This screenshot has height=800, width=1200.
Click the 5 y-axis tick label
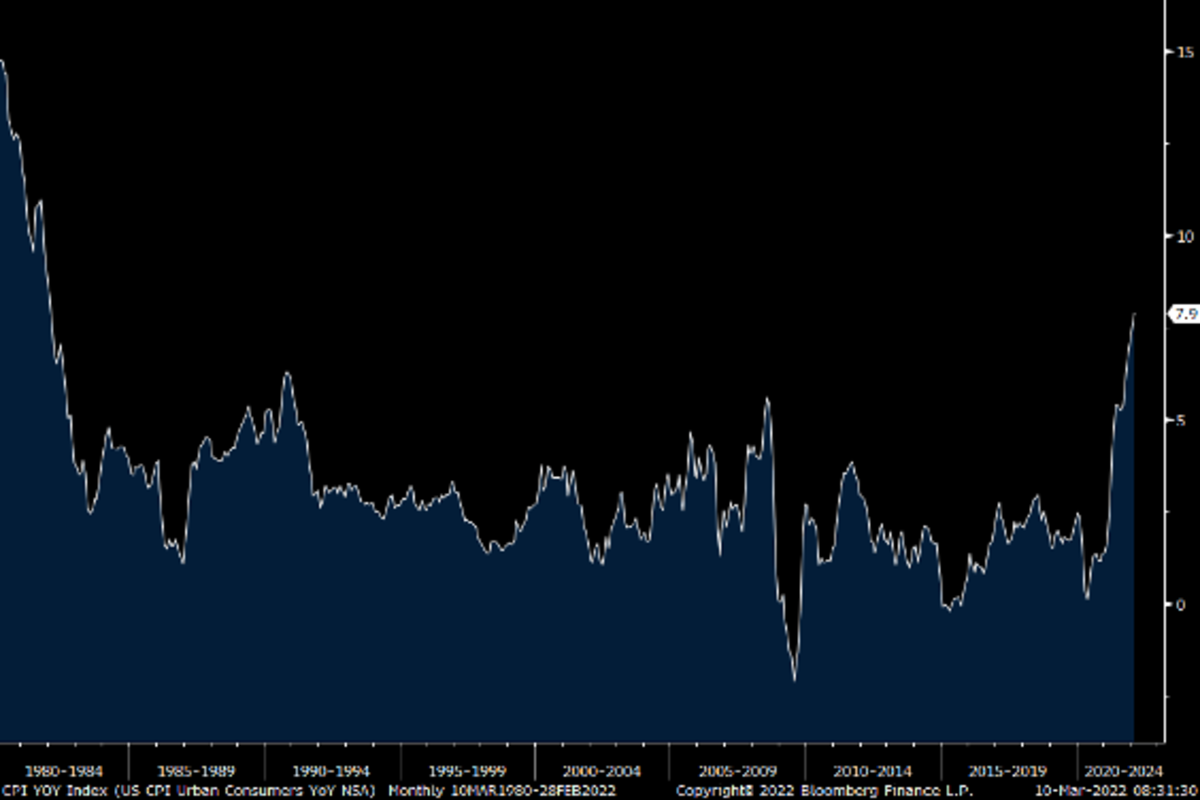click(1181, 420)
